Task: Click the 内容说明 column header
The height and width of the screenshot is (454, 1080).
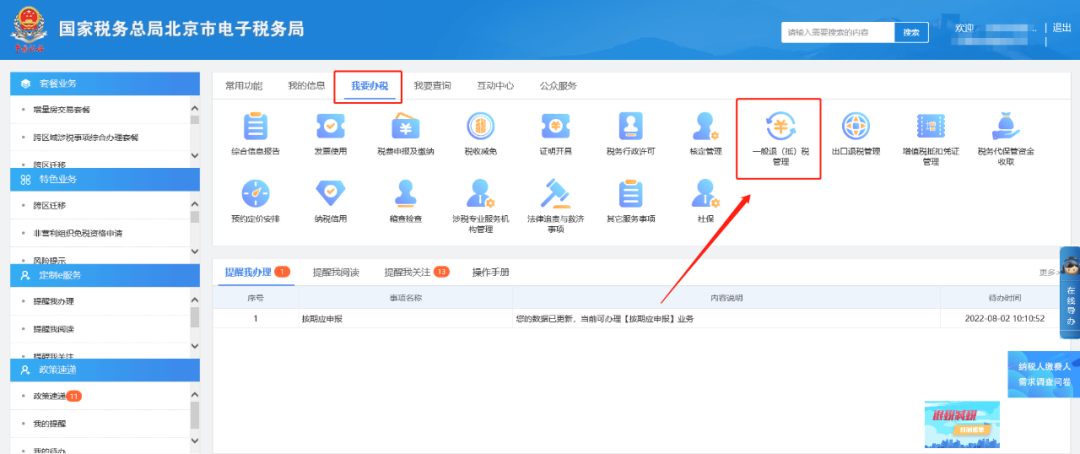Action: point(726,298)
